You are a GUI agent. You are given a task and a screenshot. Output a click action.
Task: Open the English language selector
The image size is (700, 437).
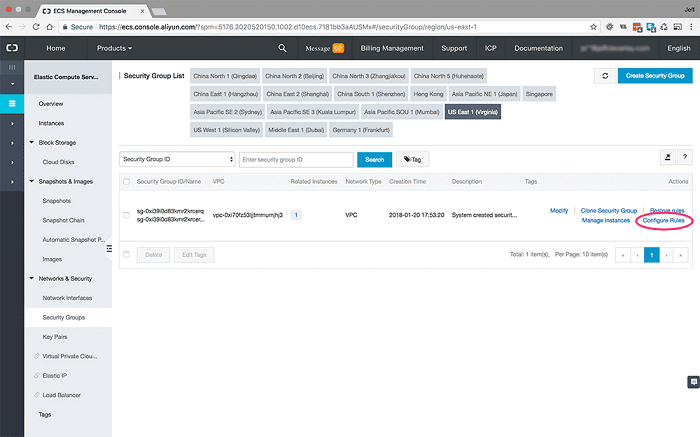point(679,48)
